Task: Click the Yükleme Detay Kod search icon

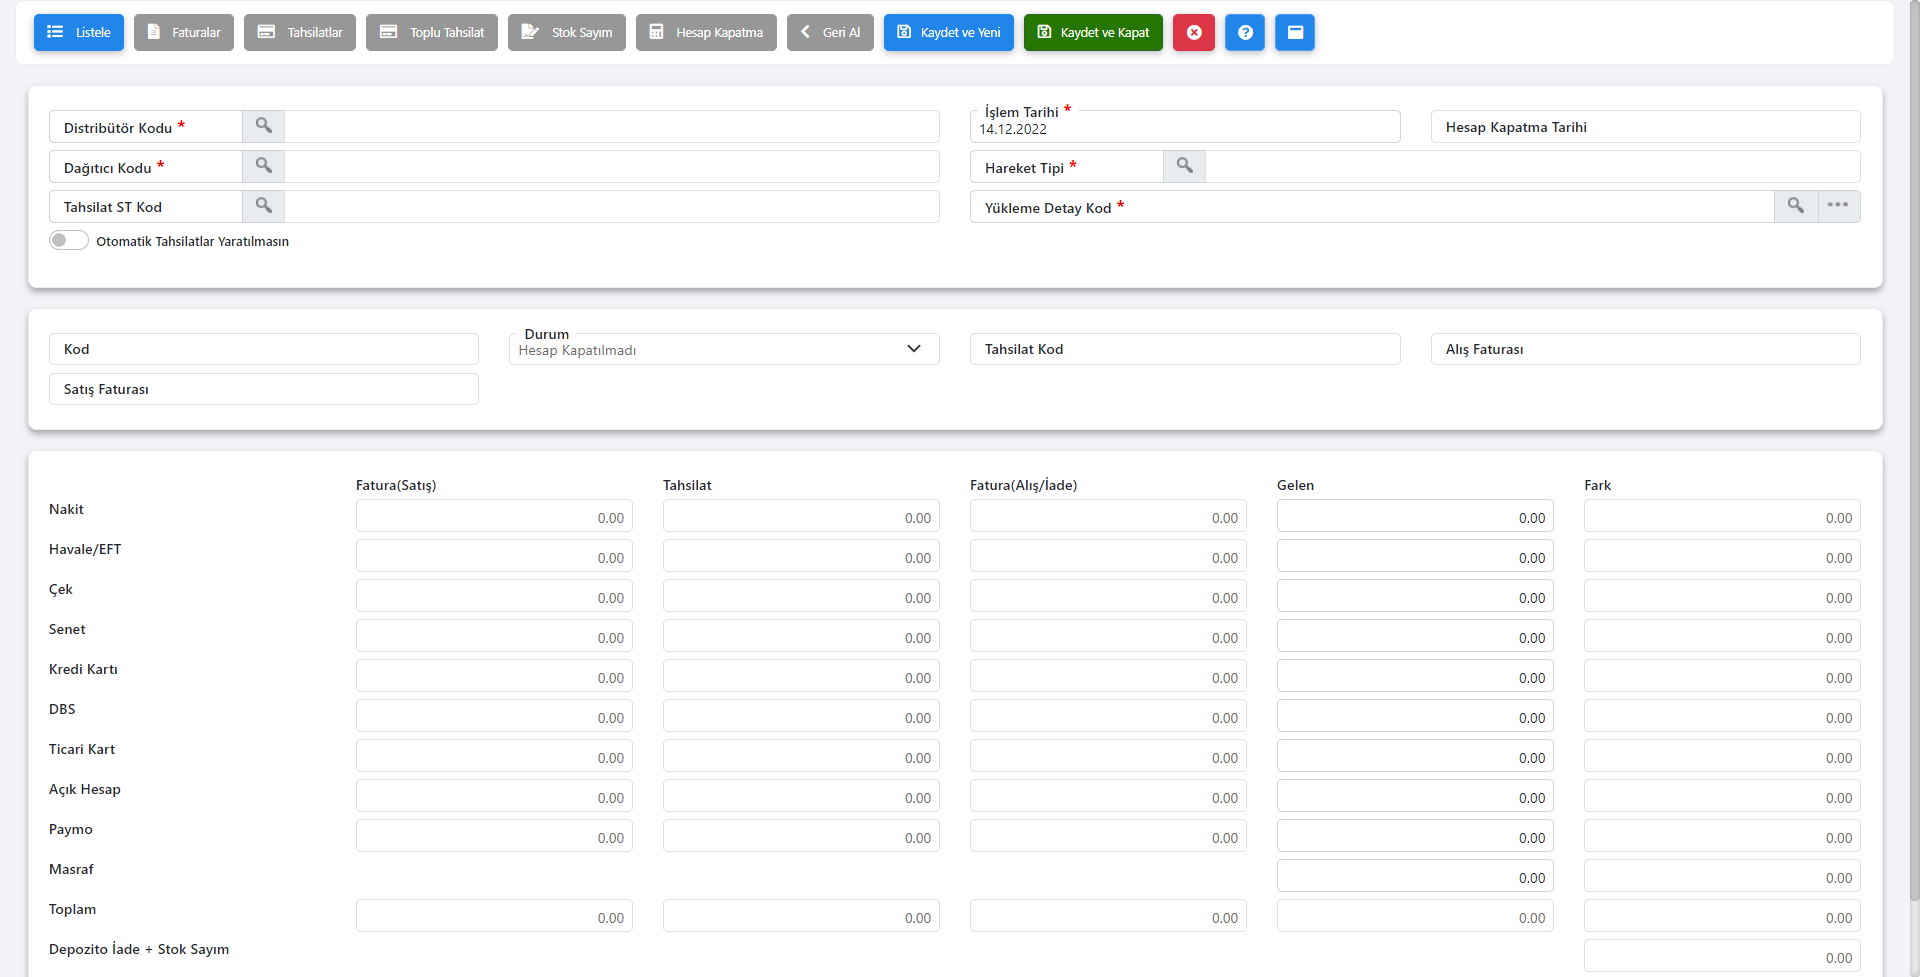Action: [1795, 206]
